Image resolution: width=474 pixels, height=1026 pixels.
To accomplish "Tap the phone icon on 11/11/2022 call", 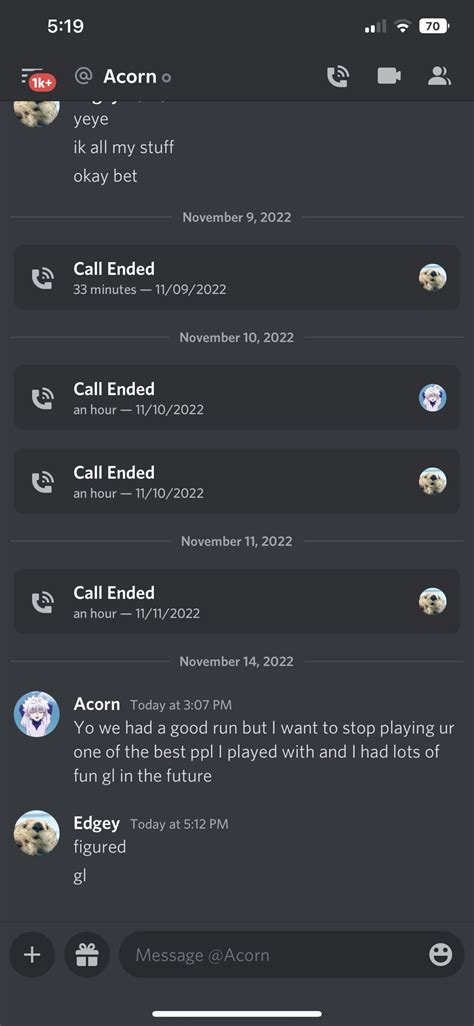I will [43, 601].
